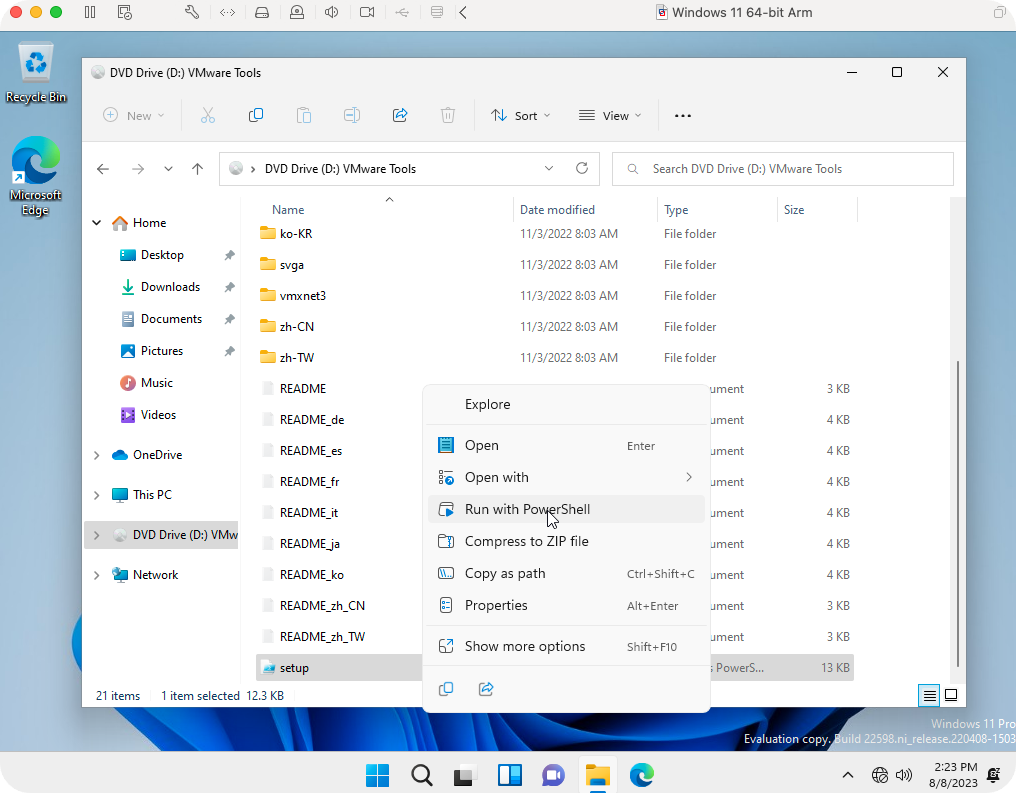1016x793 pixels.
Task: Go back with the left arrow
Action: (x=103, y=169)
